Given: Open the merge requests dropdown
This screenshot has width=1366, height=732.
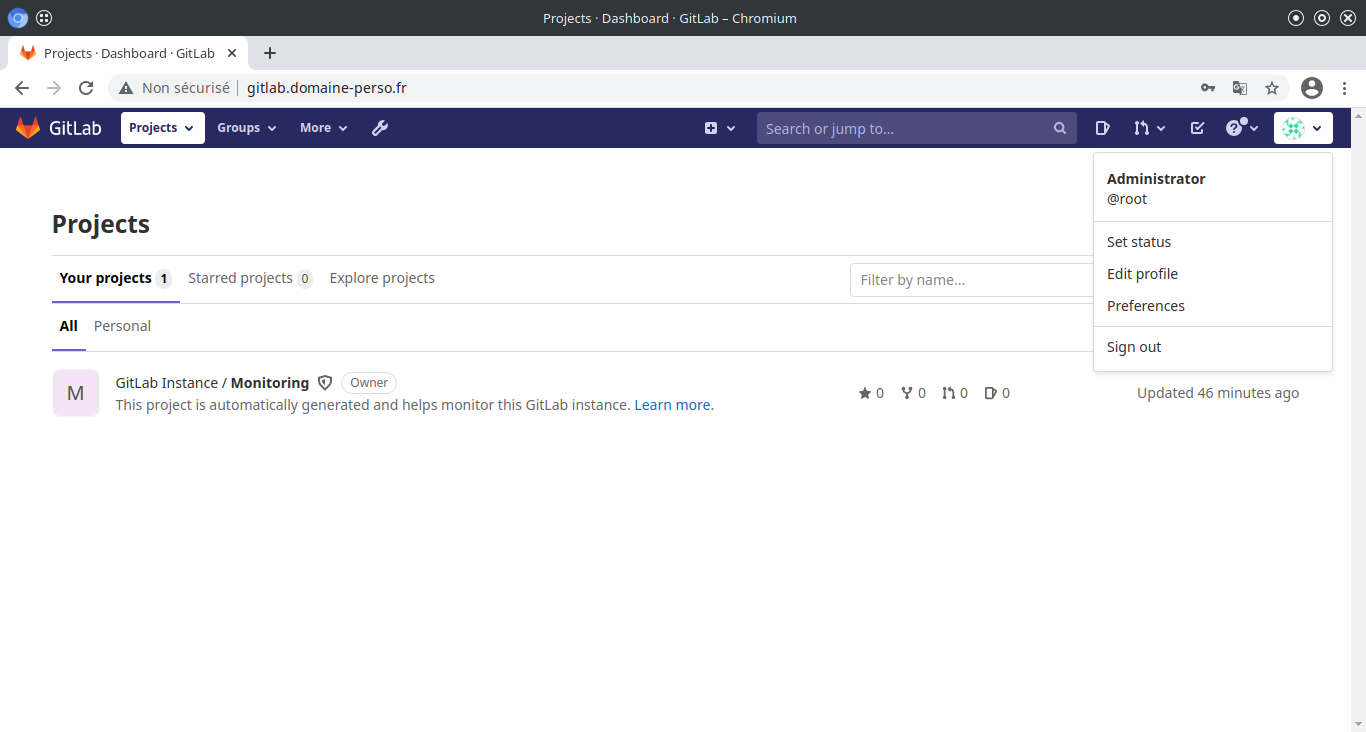Looking at the screenshot, I should (1149, 128).
